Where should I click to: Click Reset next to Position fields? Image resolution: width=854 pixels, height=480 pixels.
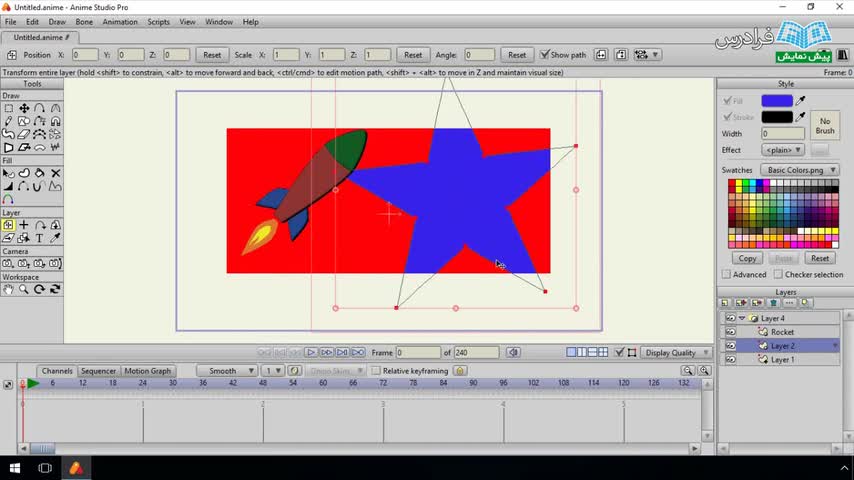(x=212, y=54)
